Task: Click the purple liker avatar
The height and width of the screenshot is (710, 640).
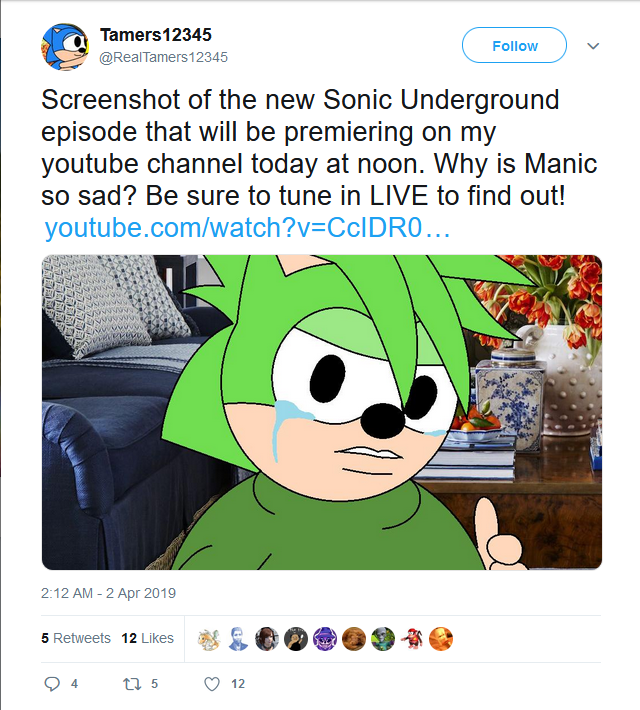Action: pyautogui.click(x=324, y=638)
